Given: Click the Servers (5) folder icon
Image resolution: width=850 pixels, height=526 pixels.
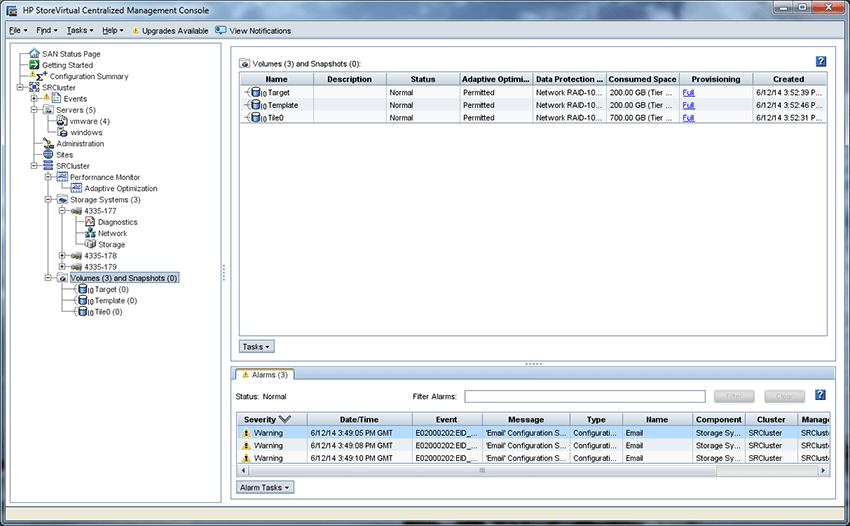Looking at the screenshot, I should click(48, 110).
